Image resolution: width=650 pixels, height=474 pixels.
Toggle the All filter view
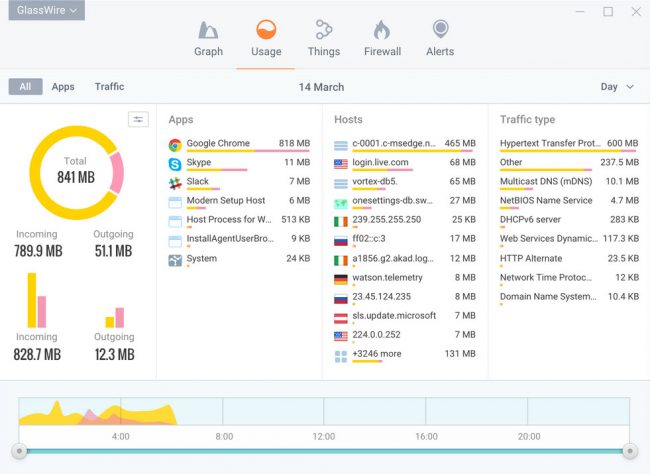pos(25,87)
